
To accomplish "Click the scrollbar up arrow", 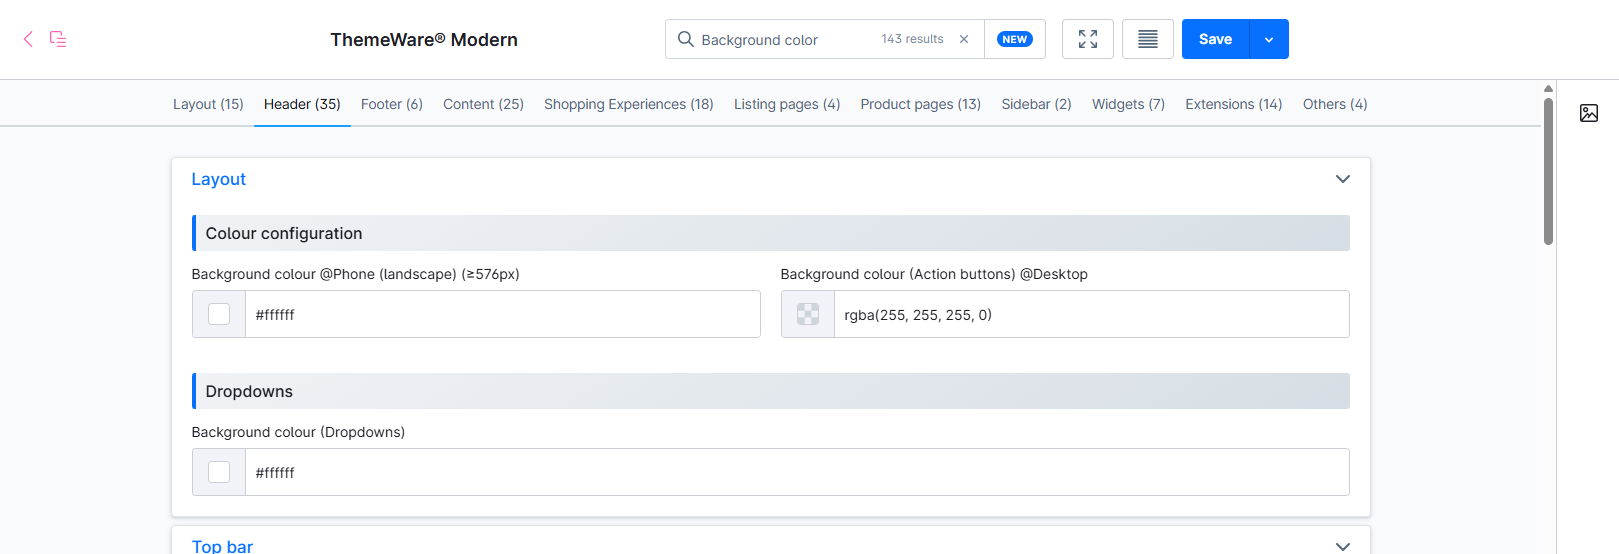I will [1548, 88].
